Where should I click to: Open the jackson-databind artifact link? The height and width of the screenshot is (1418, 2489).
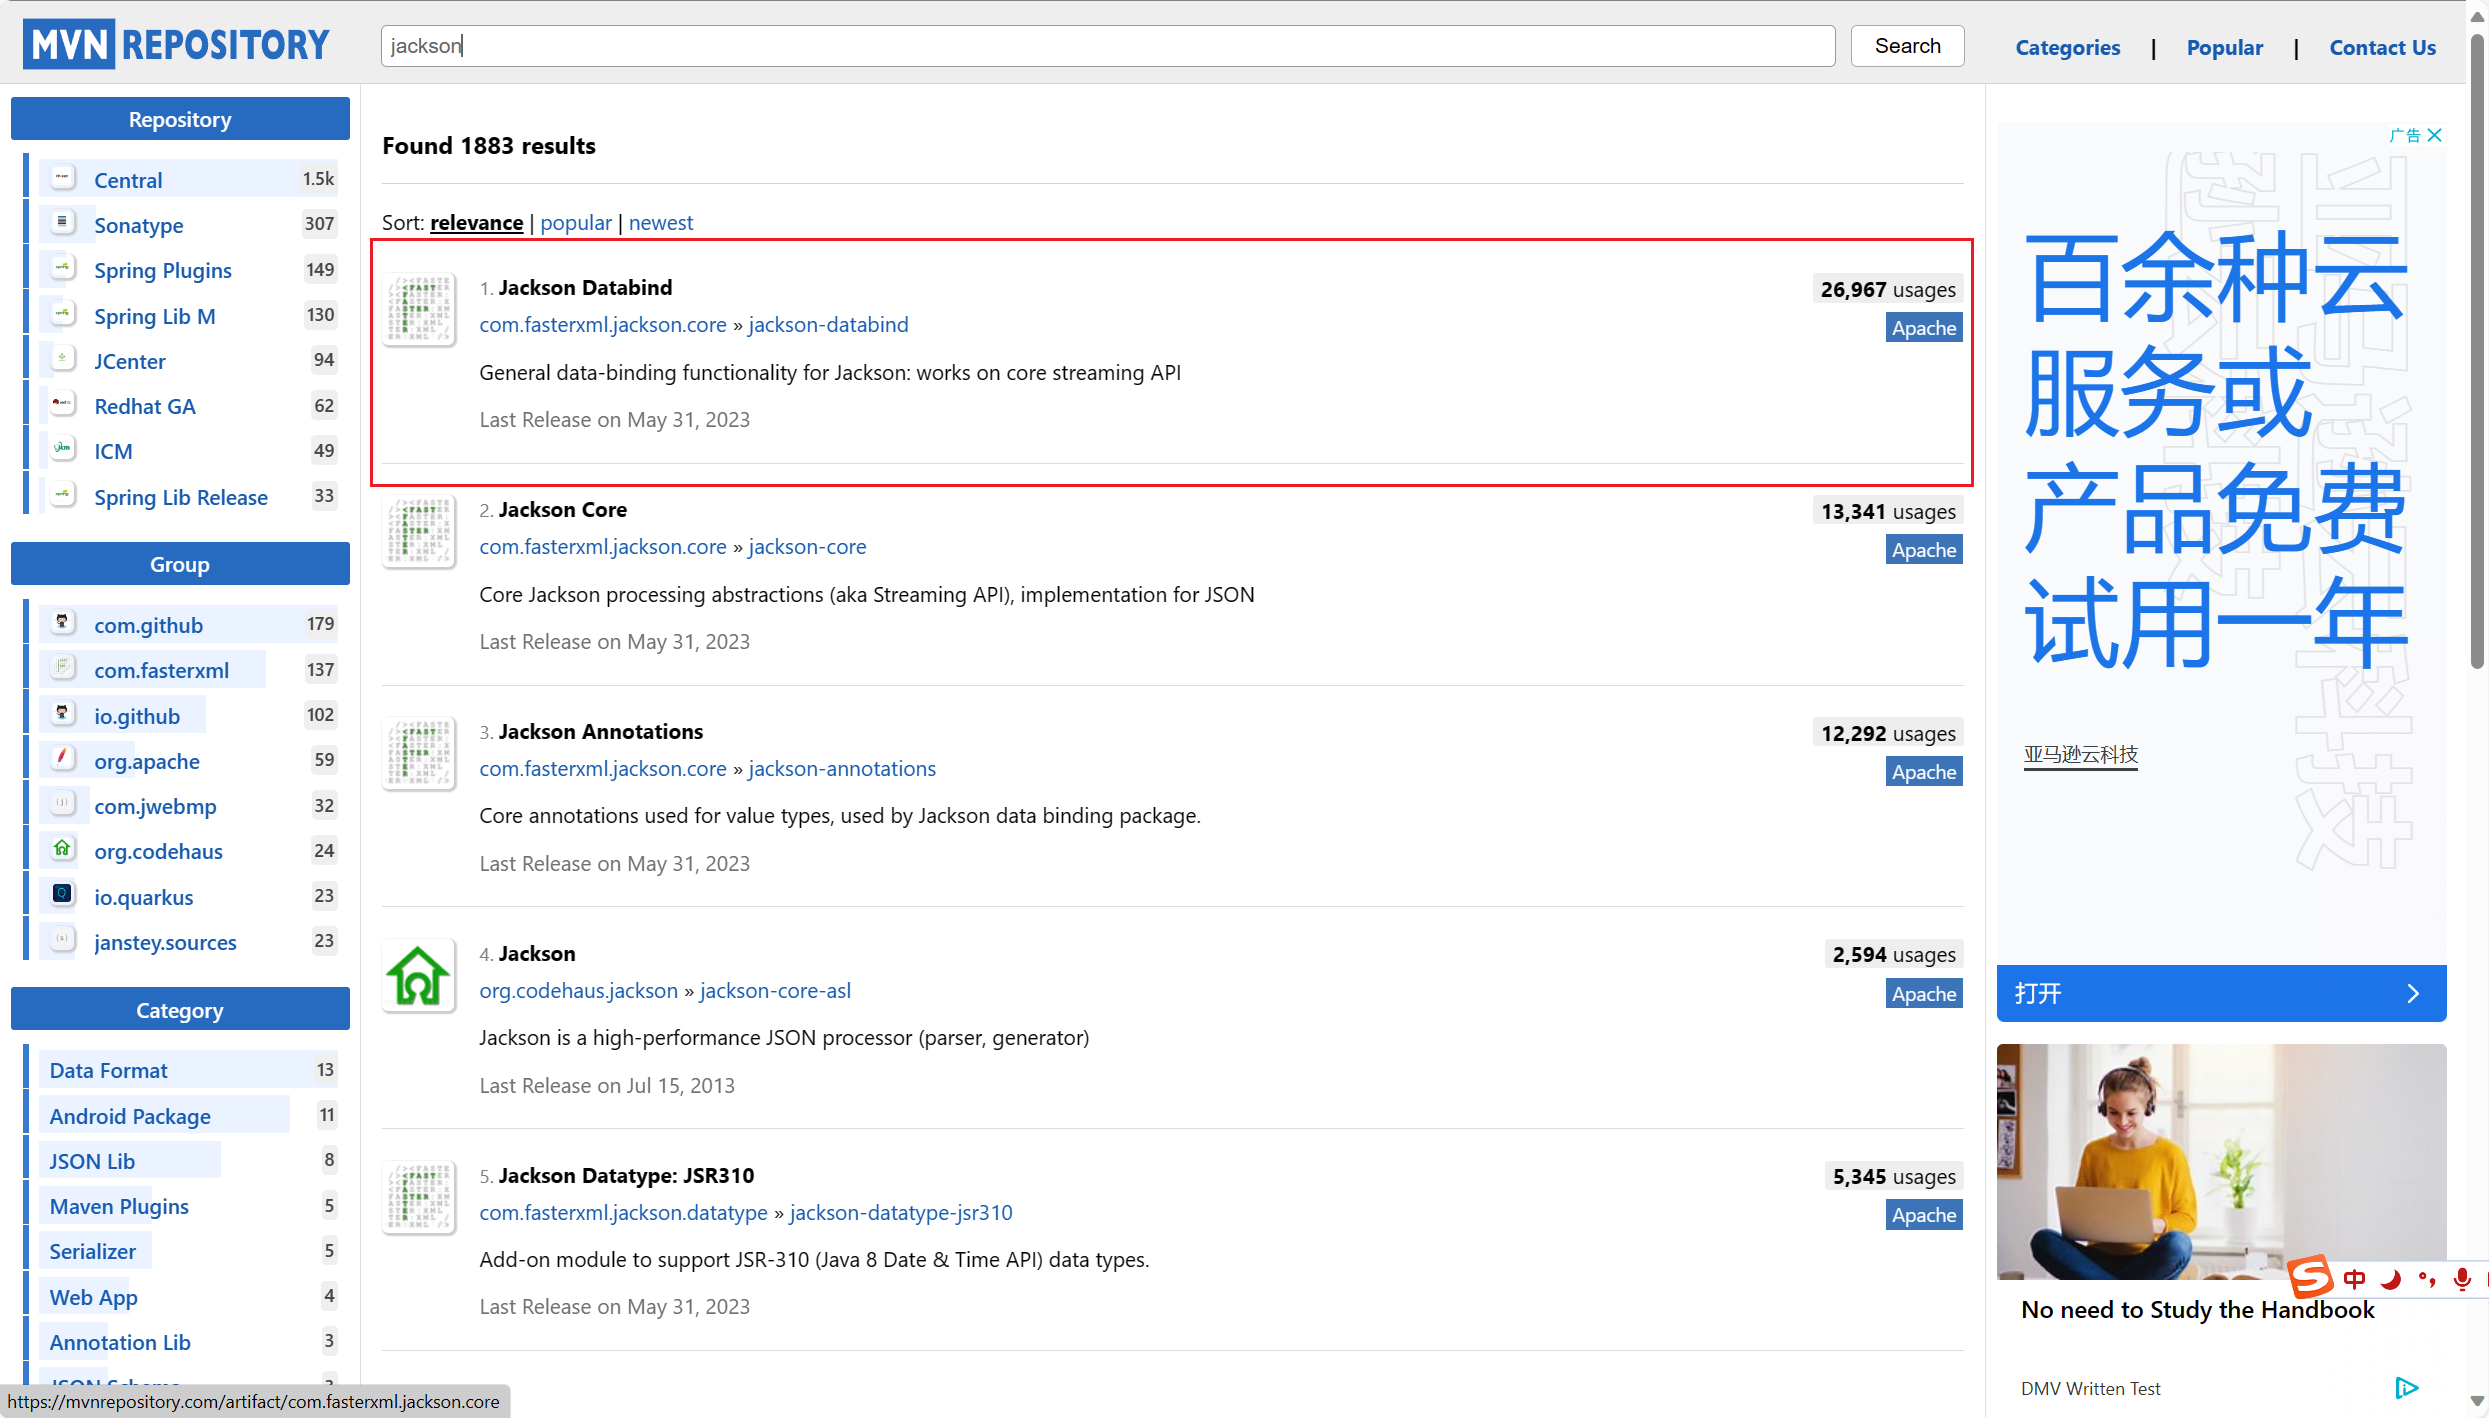click(x=828, y=324)
